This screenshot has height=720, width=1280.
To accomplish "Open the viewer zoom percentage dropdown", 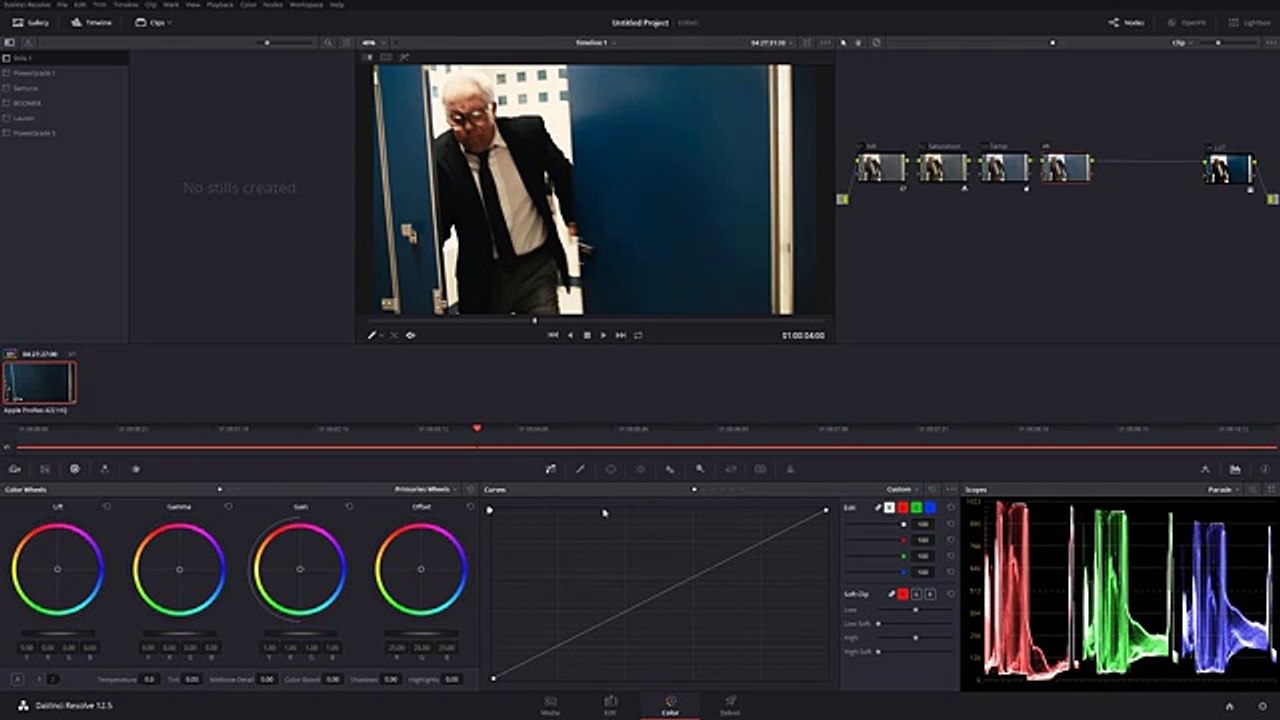I will pyautogui.click(x=372, y=43).
